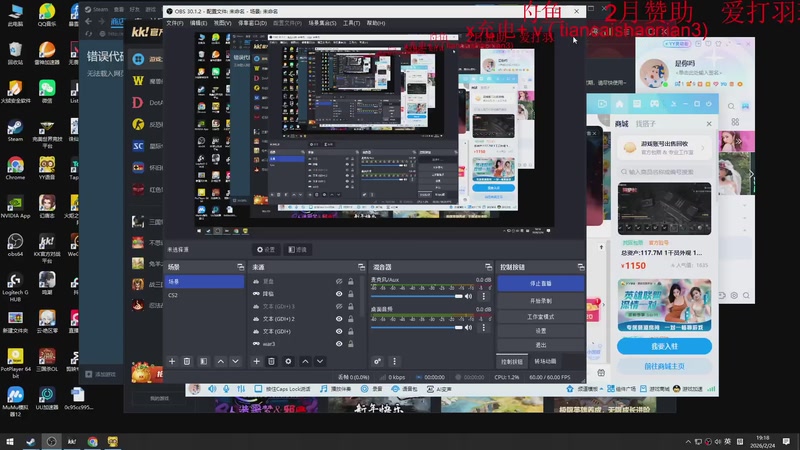Open the 前往商城主页 link
Image resolution: width=800 pixels, height=450 pixels.
(x=664, y=366)
